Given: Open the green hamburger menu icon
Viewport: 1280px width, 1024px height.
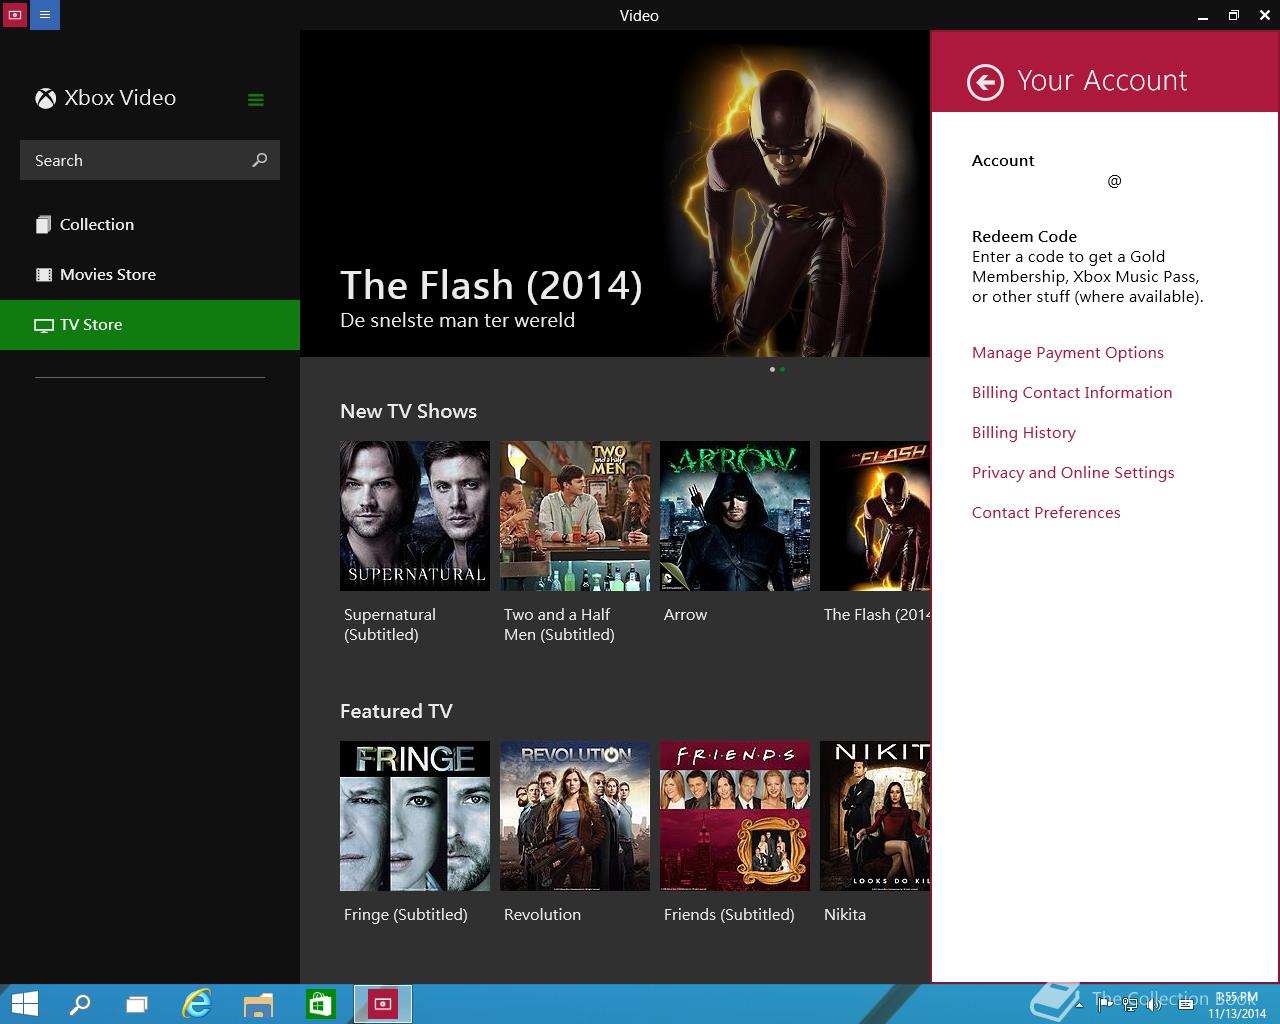Looking at the screenshot, I should [x=256, y=99].
